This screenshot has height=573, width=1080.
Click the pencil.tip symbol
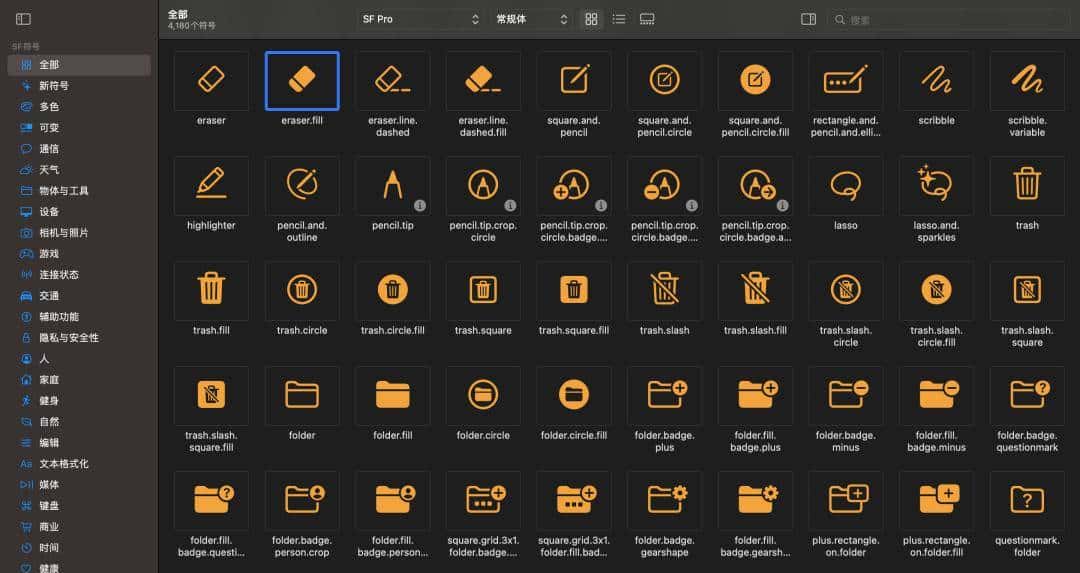pos(392,185)
